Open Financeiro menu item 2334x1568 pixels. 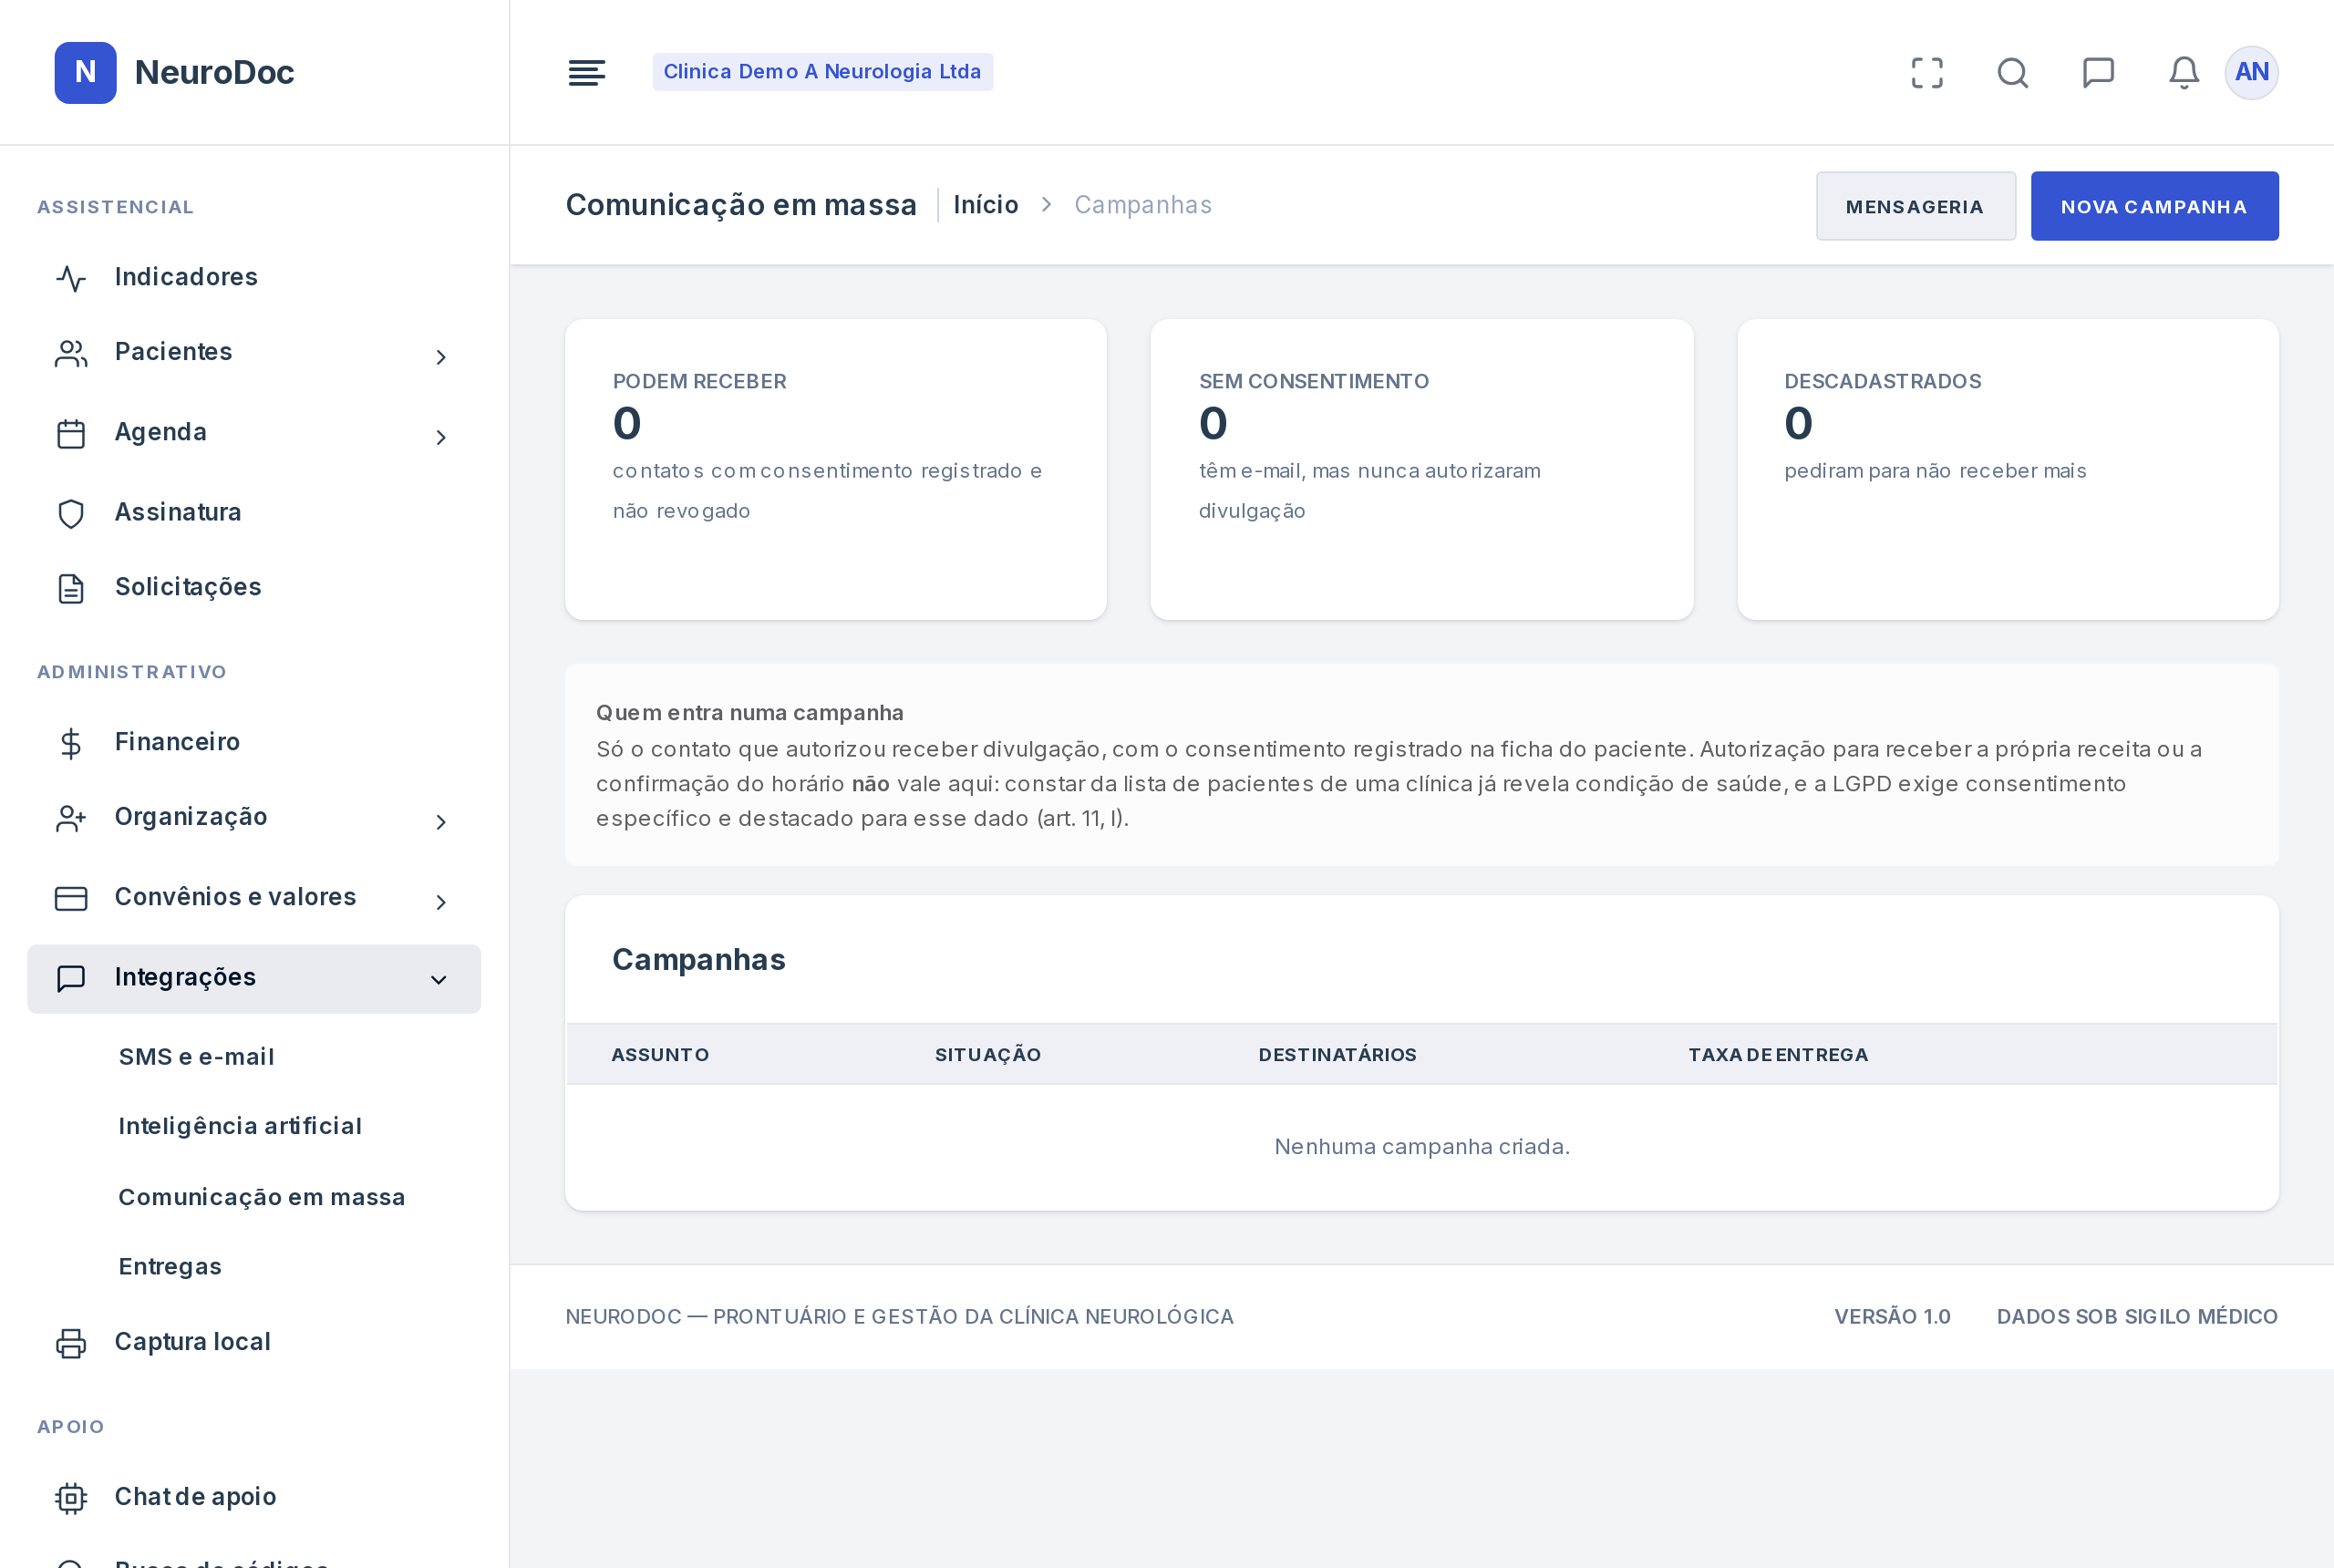(x=254, y=742)
